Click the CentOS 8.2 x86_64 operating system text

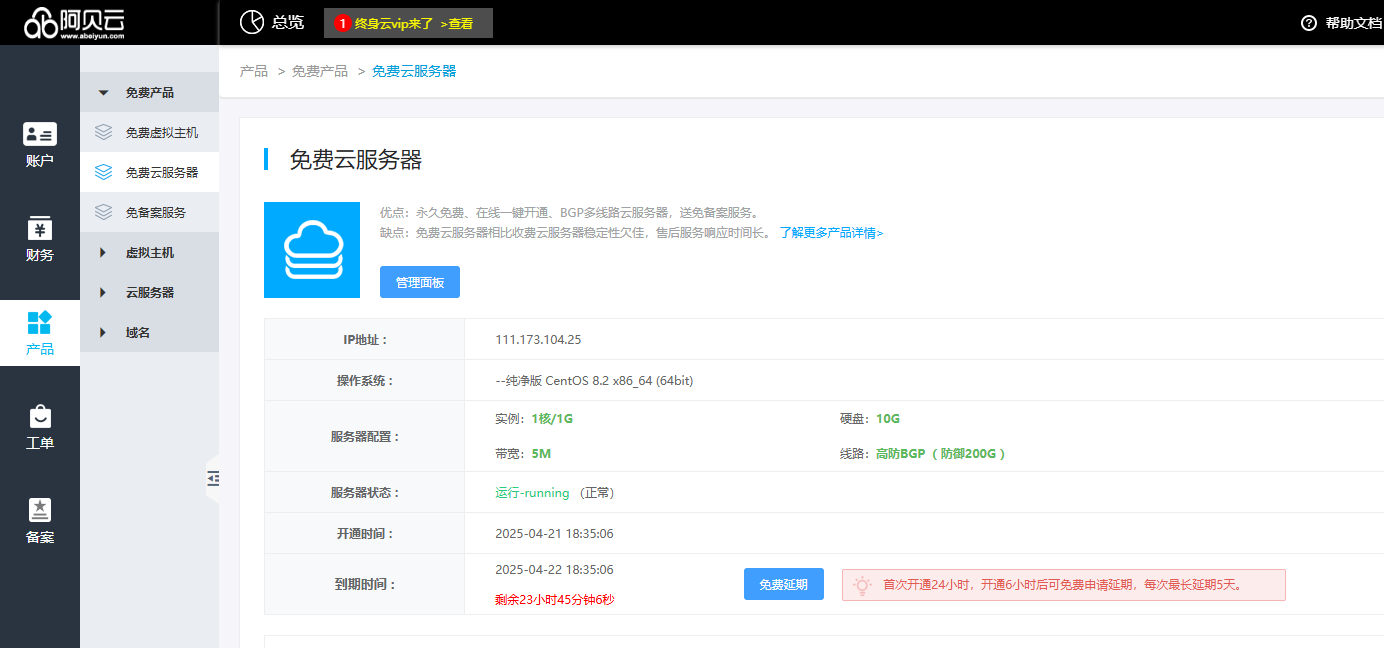(x=594, y=380)
